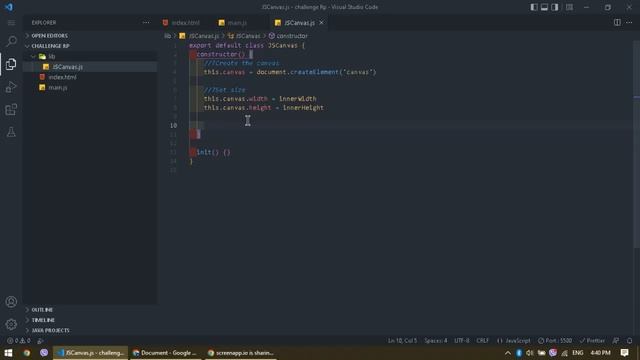
Task: Open notifications bell in status bar
Action: tap(629, 340)
